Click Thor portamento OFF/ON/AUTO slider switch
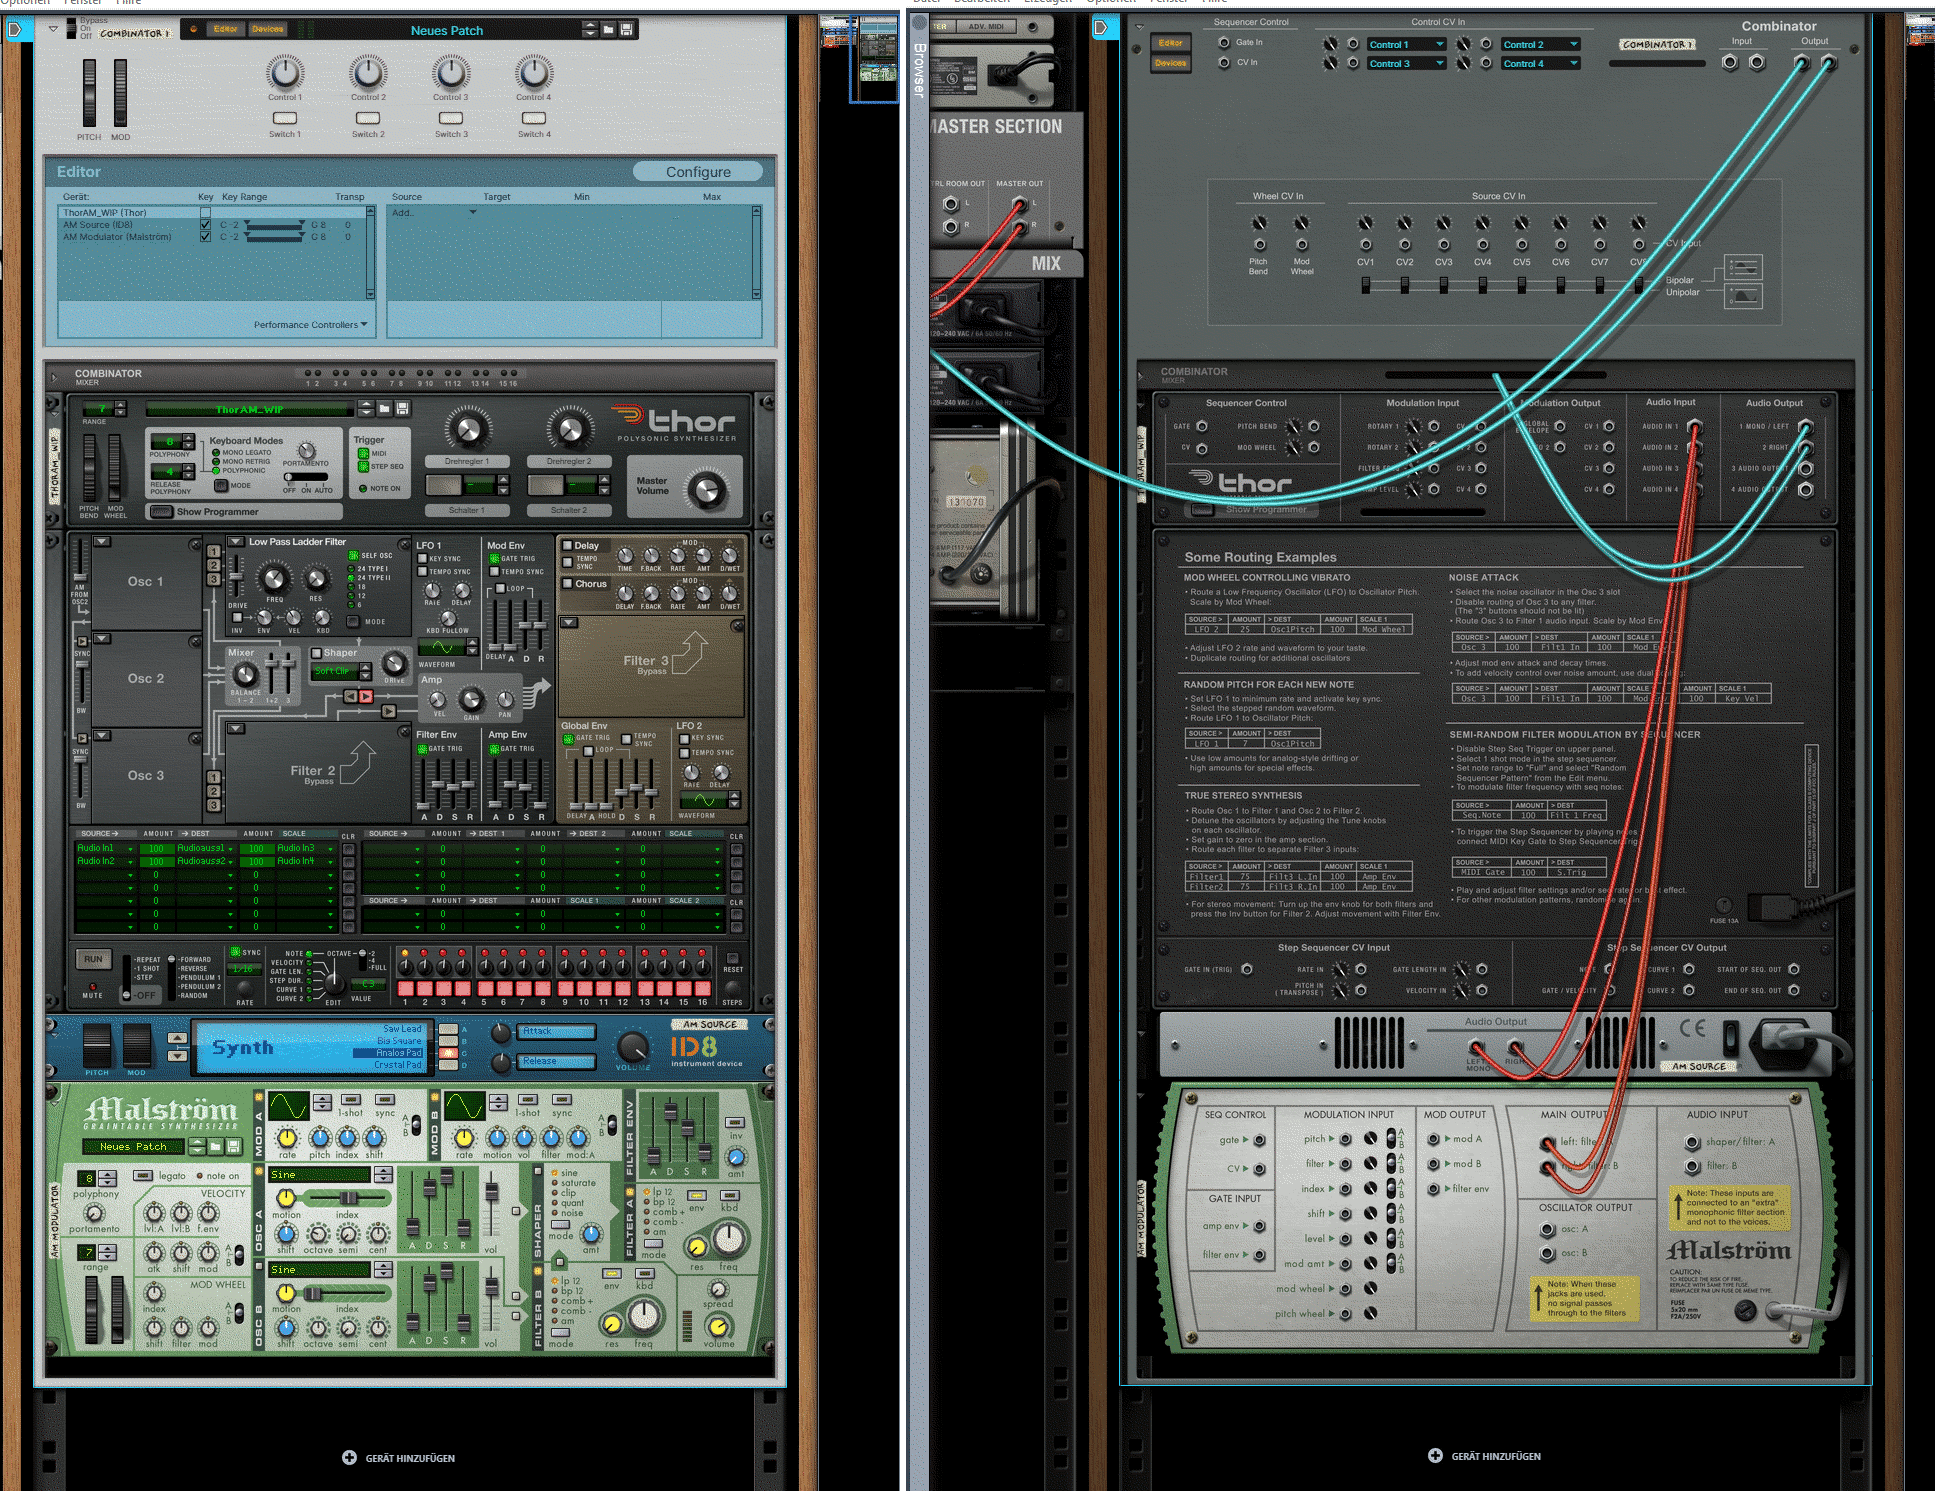This screenshot has height=1491, width=1935. pyautogui.click(x=306, y=477)
